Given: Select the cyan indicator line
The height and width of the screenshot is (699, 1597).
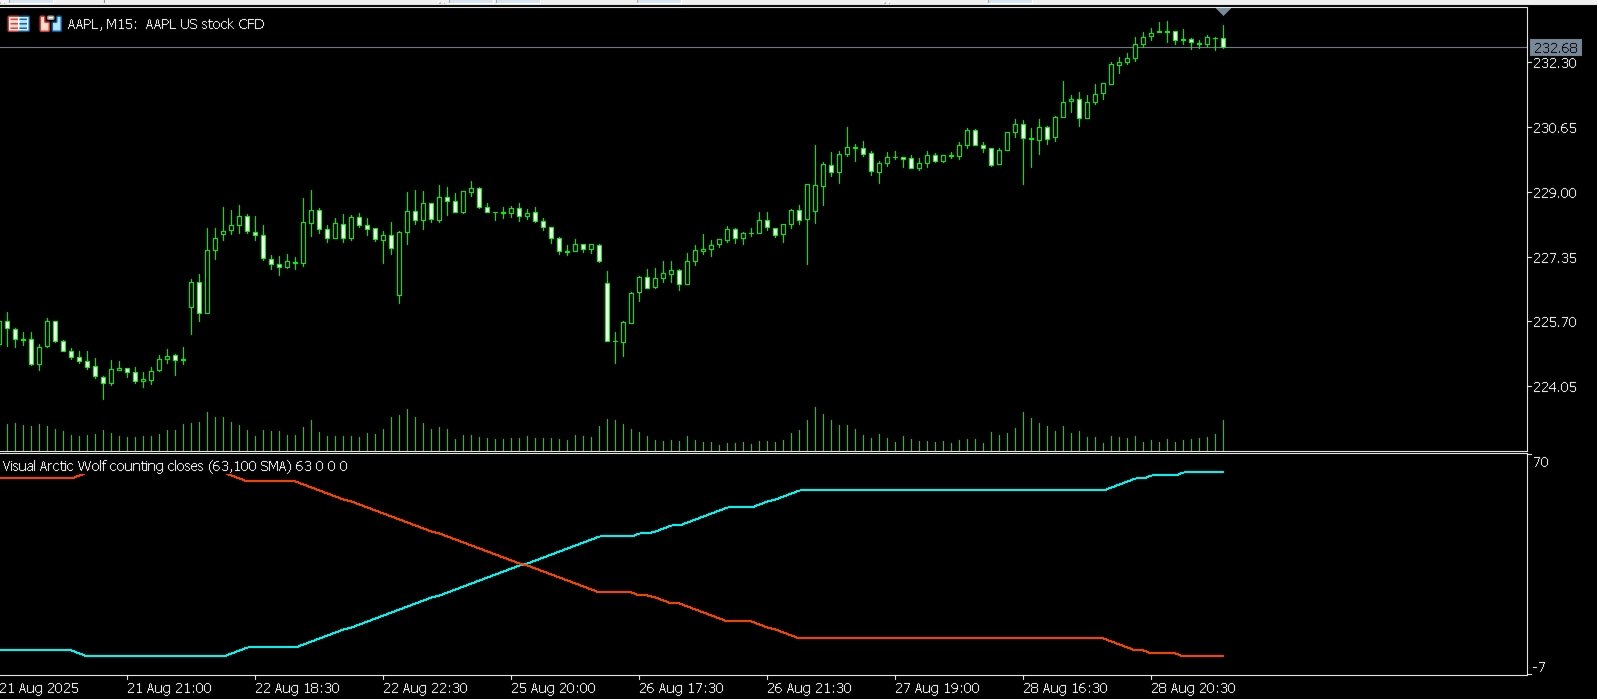Looking at the screenshot, I should [950, 490].
